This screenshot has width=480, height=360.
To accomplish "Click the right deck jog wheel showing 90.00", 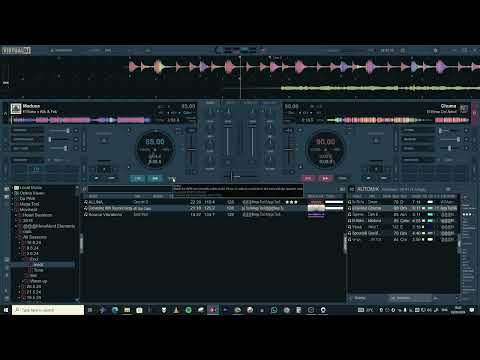I will click(x=325, y=149).
